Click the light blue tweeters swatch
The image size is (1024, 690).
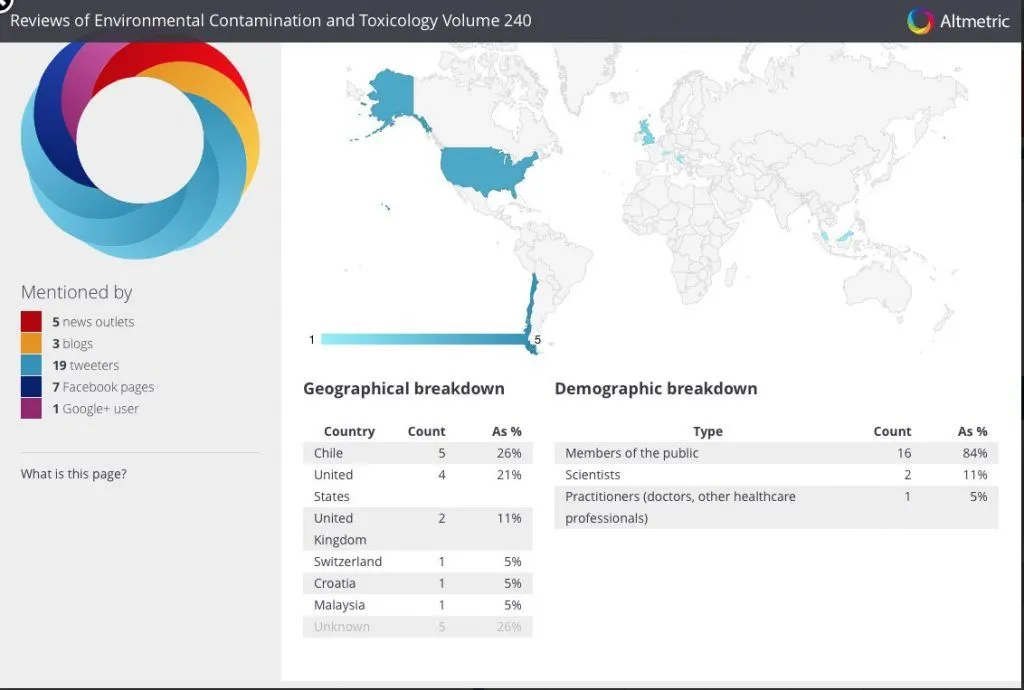31,365
